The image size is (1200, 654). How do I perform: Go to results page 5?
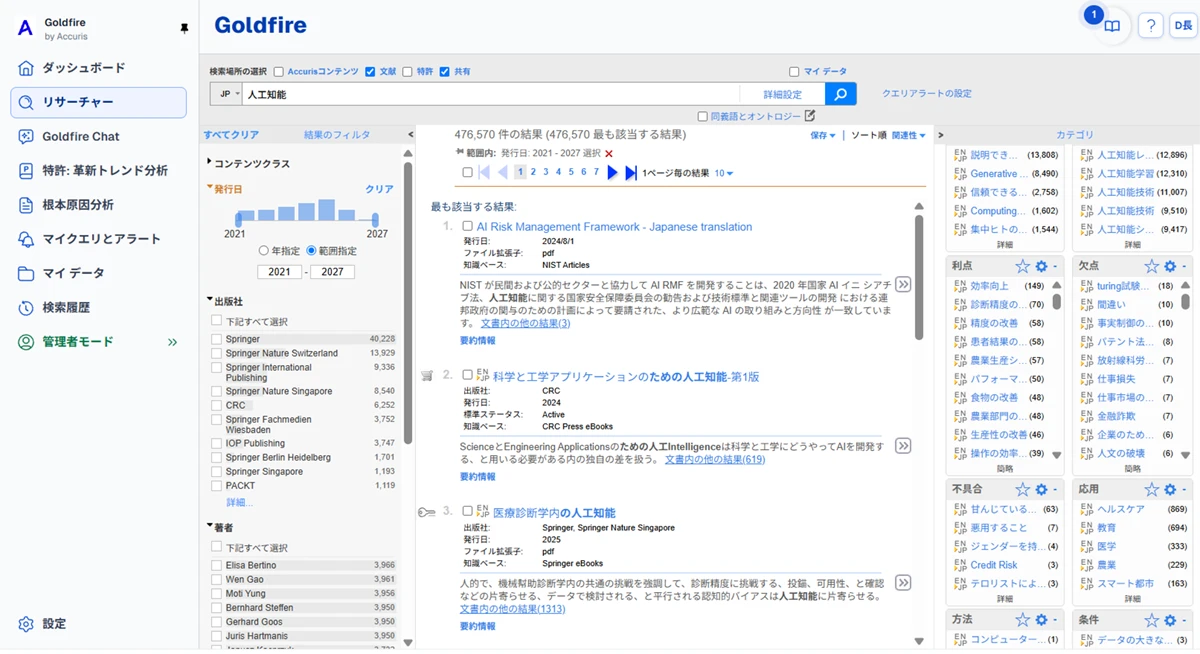click(x=571, y=173)
